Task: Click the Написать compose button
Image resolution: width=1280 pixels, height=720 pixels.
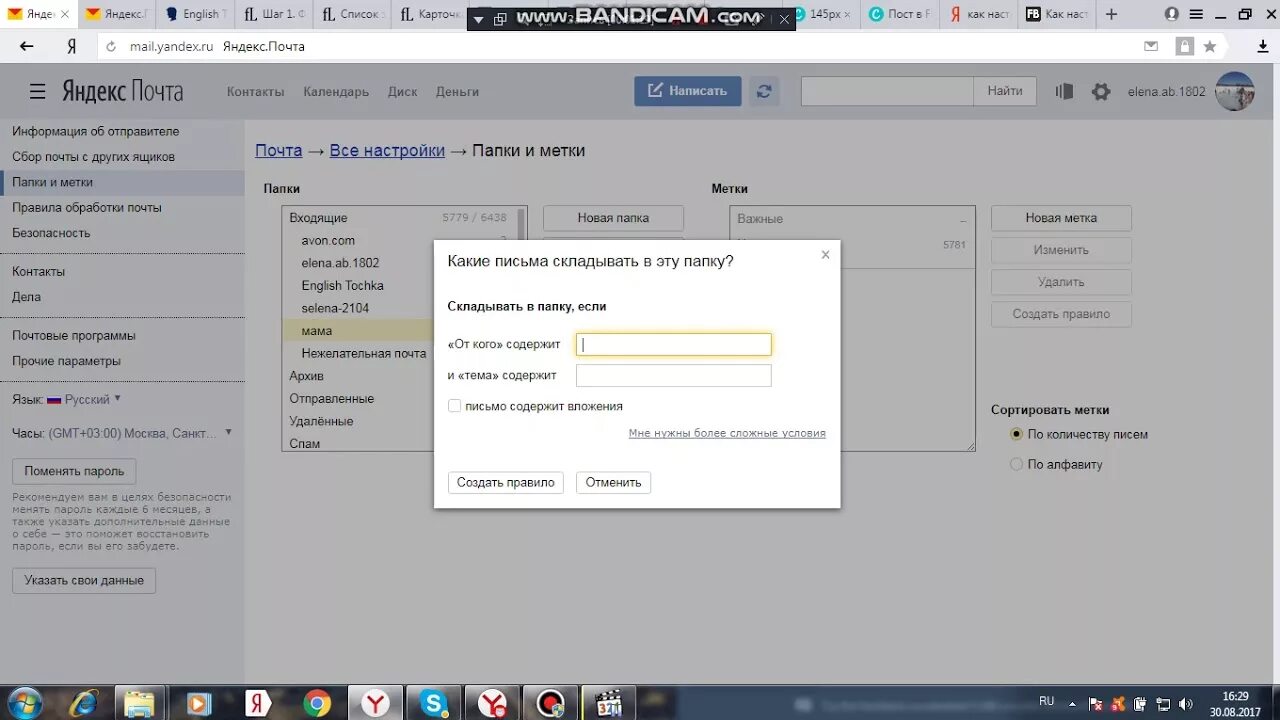Action: [687, 91]
